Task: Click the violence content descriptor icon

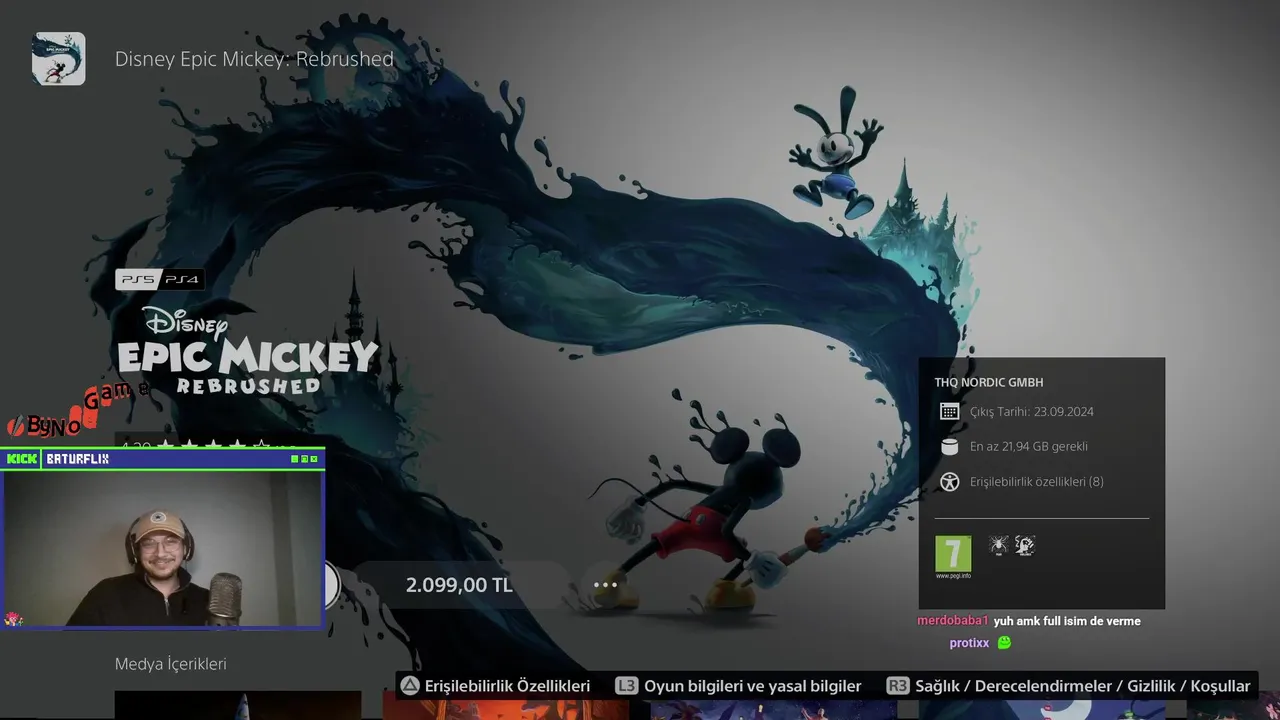Action: [1024, 545]
